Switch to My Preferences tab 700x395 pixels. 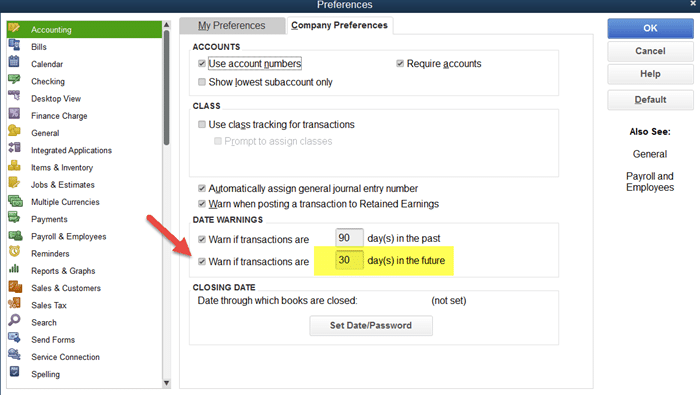coord(232,25)
